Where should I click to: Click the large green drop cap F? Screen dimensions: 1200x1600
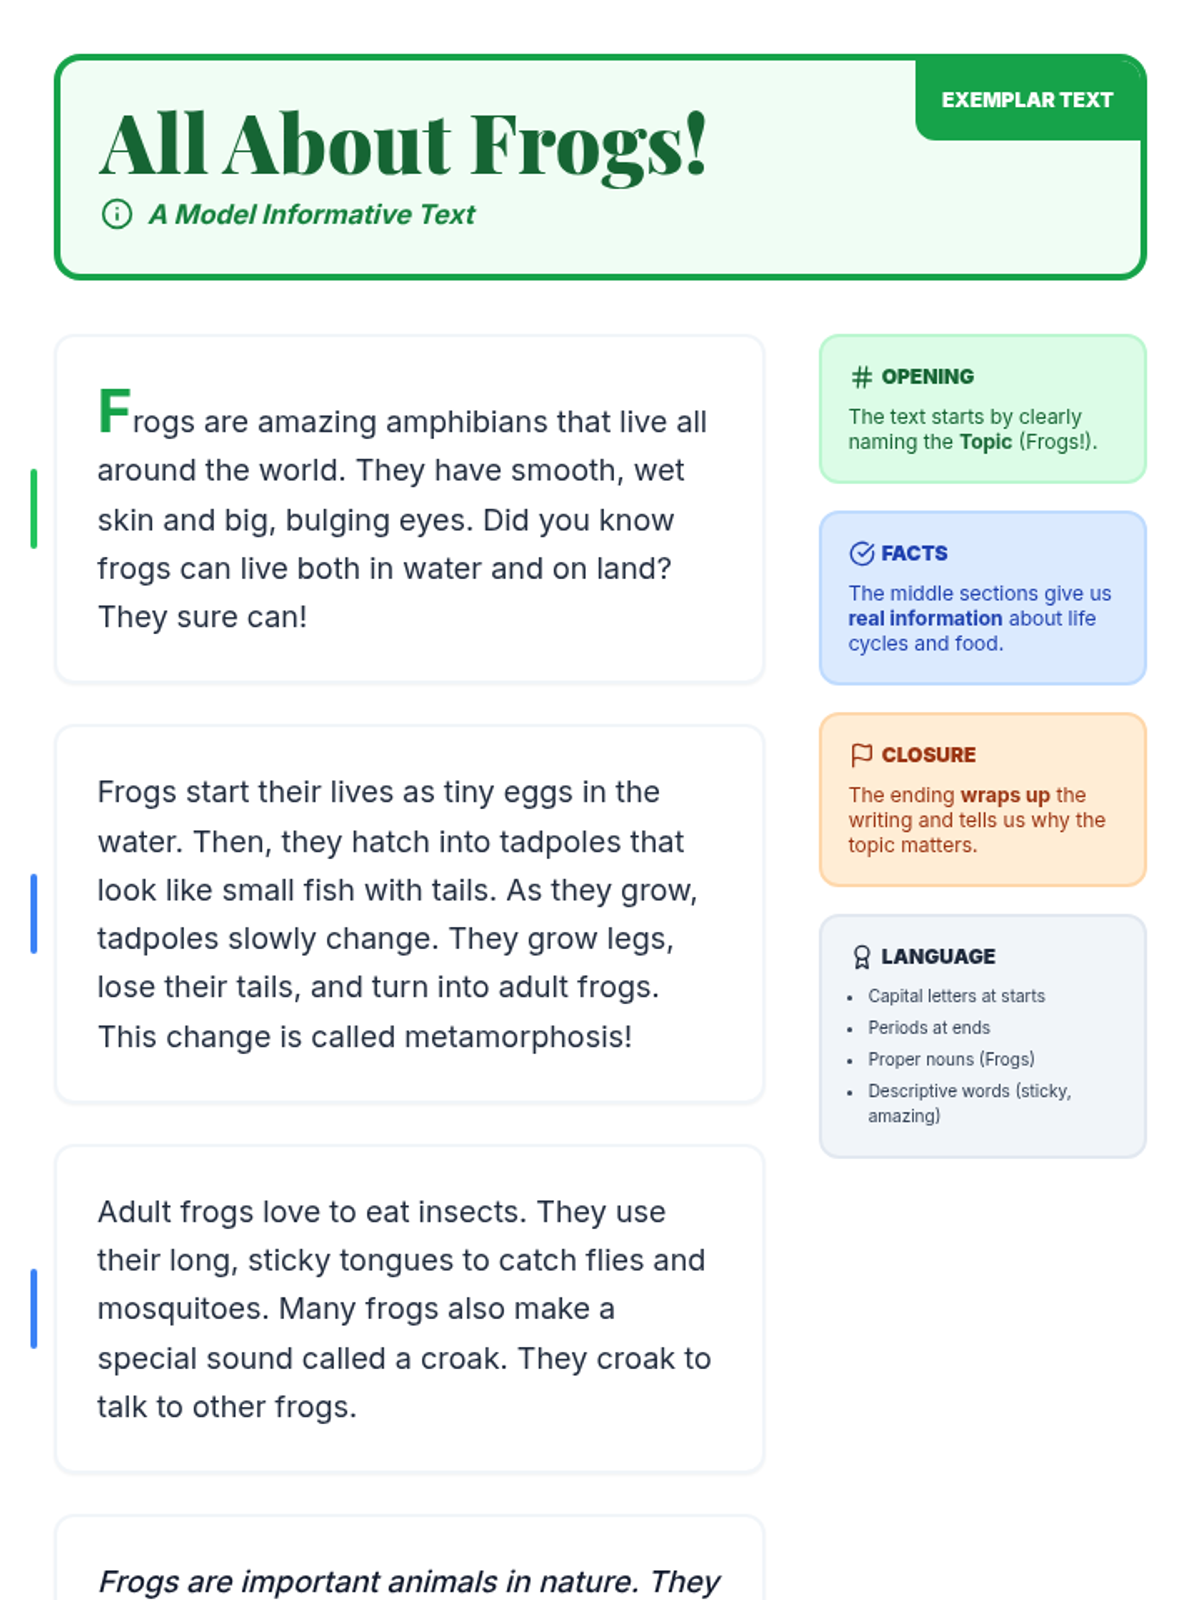[x=114, y=411]
